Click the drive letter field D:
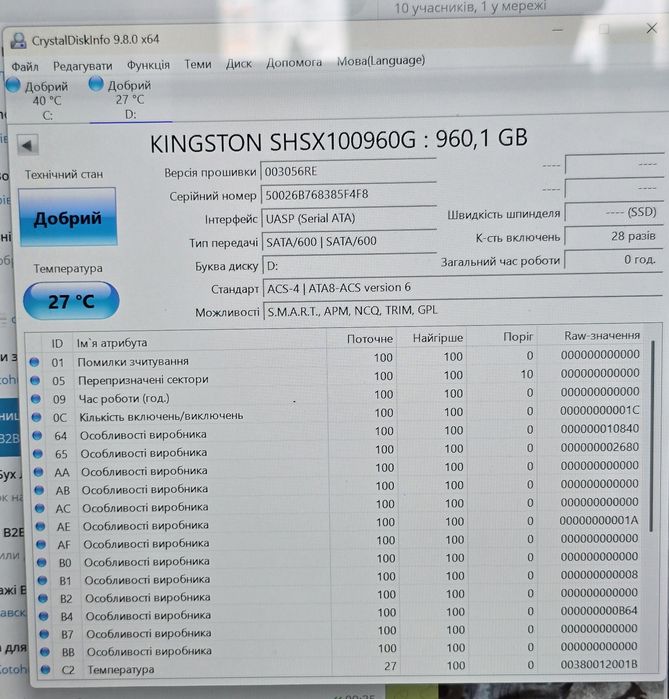The image size is (669, 699). point(350,266)
